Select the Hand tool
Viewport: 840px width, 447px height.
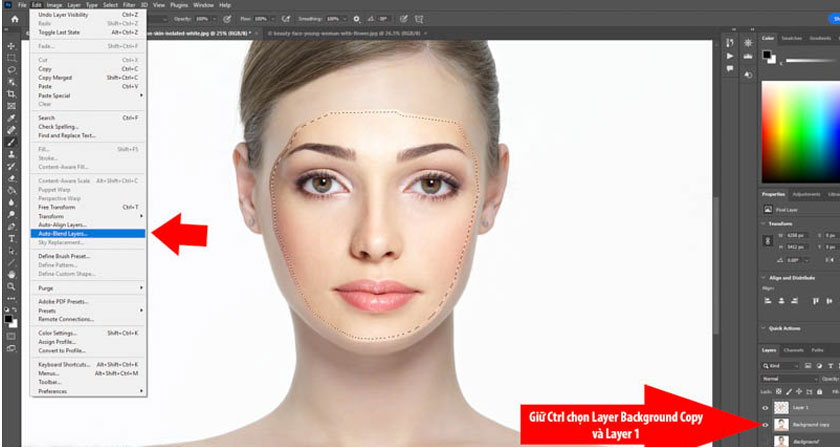coord(11,273)
